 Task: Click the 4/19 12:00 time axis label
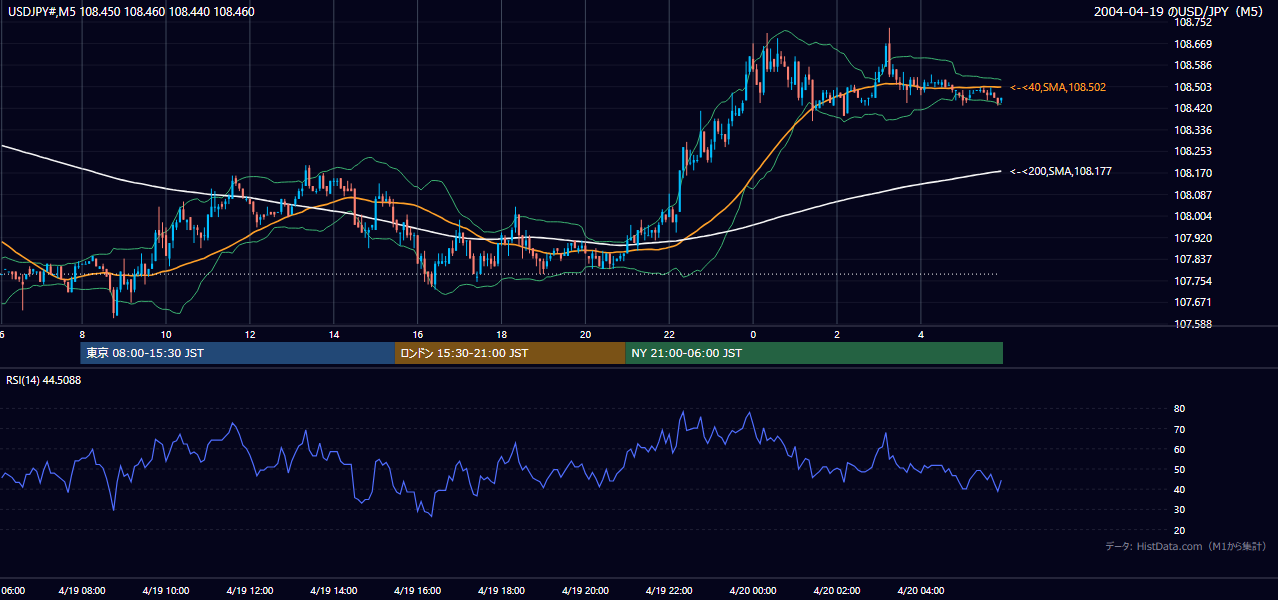(x=249, y=590)
